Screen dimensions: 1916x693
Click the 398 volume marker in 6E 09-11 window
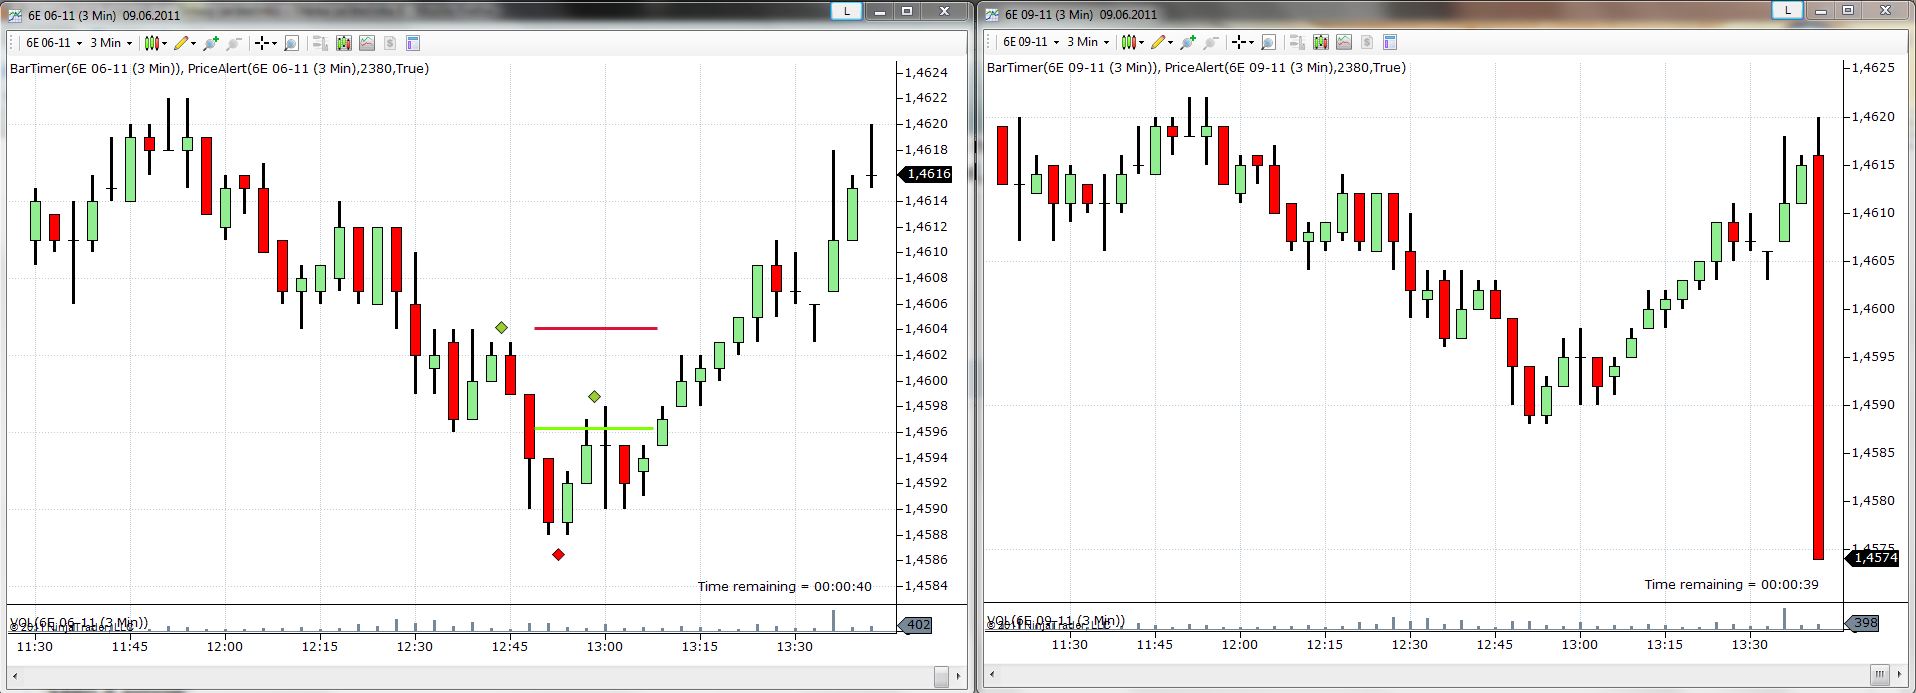(1863, 622)
